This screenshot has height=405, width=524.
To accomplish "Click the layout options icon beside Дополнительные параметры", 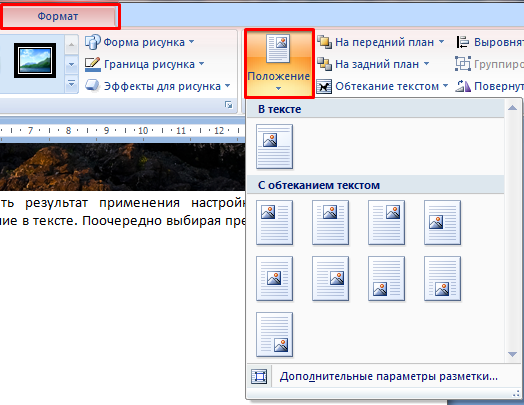I will click(x=259, y=377).
